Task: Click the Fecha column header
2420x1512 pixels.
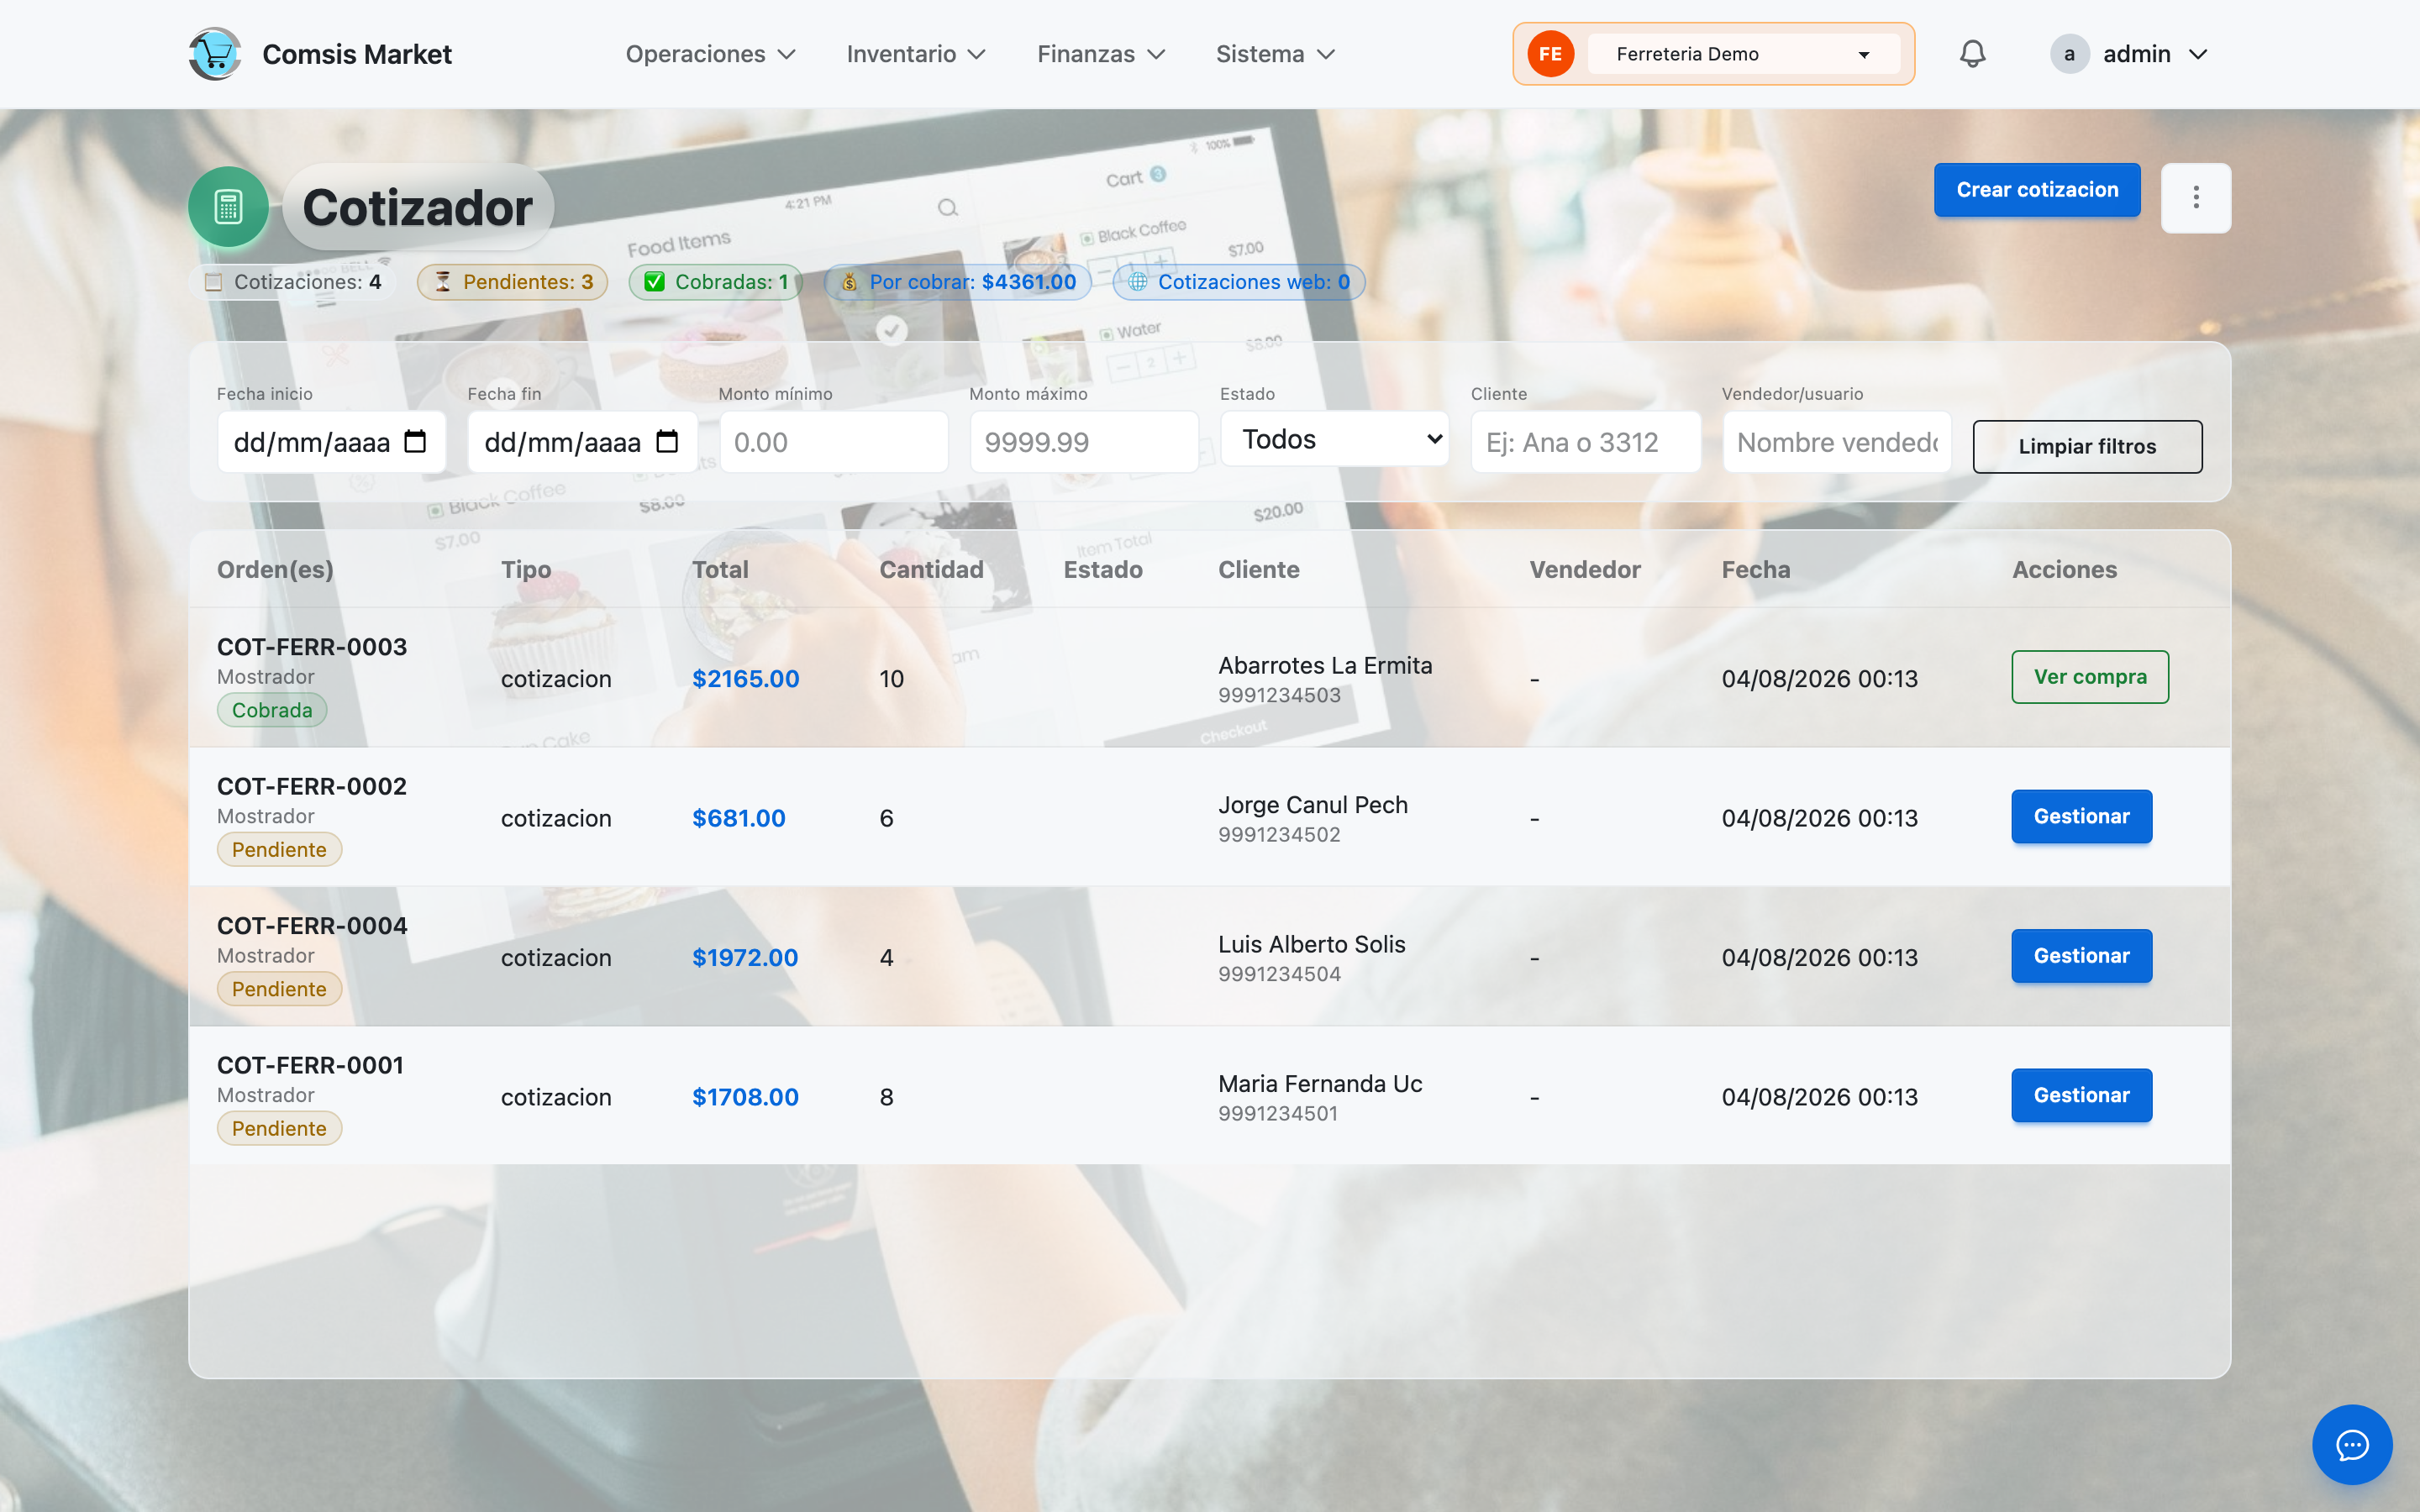Action: tap(1756, 570)
